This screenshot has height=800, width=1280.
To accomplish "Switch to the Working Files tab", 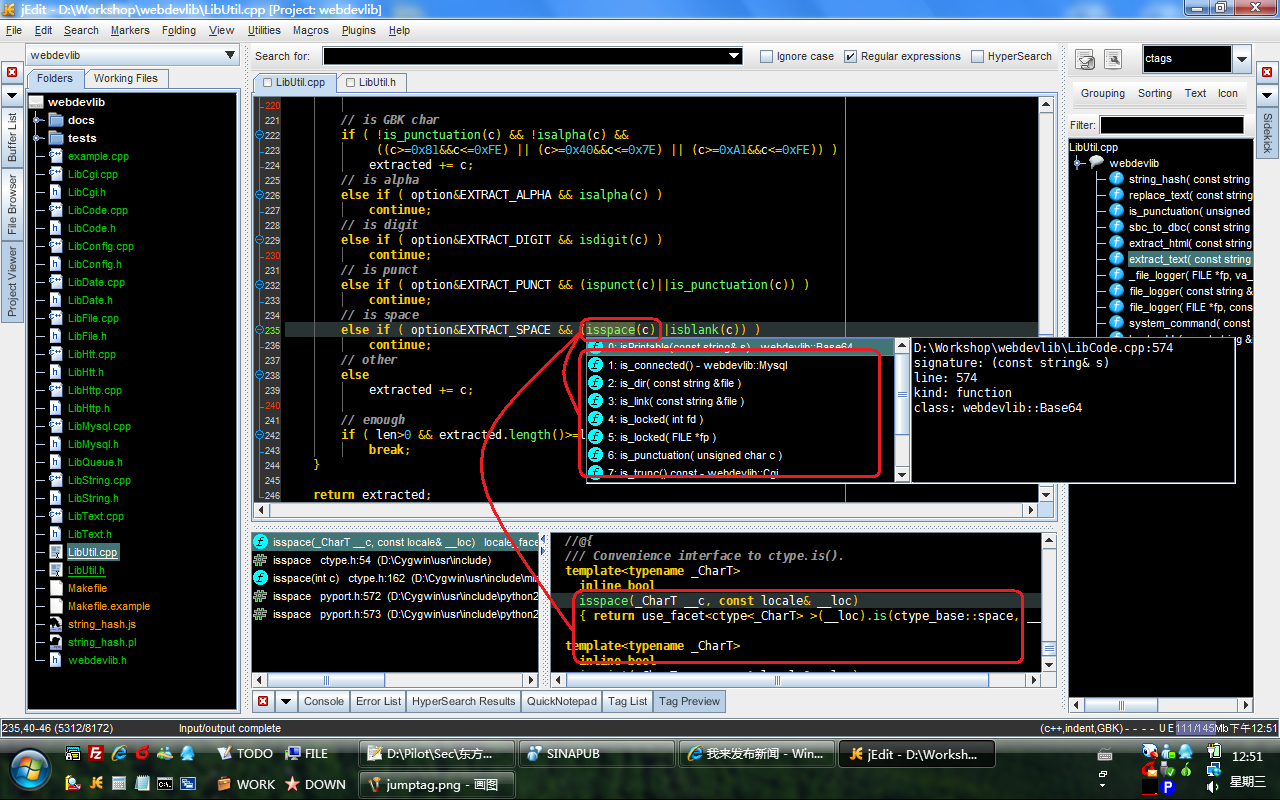I will (126, 78).
